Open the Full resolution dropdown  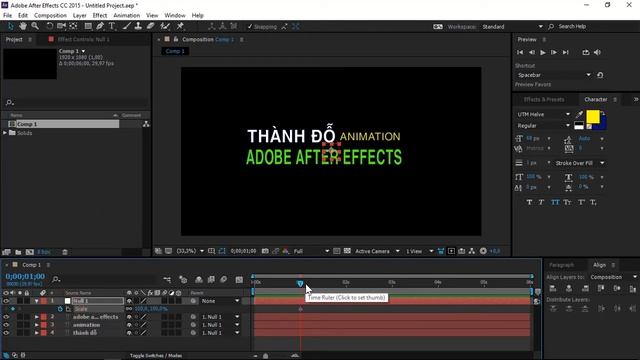pyautogui.click(x=311, y=251)
